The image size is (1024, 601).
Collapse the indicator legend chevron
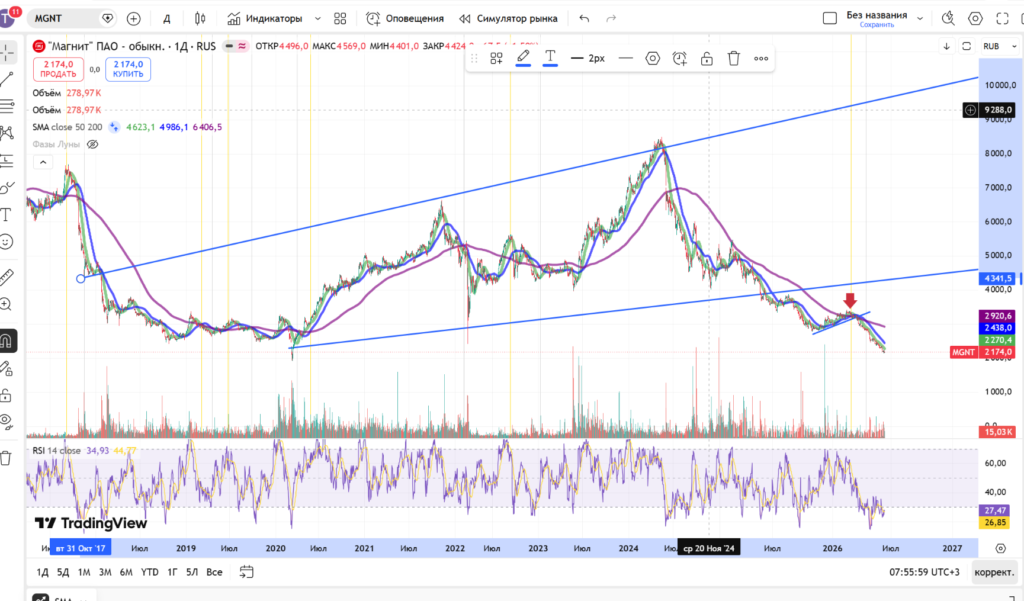[x=42, y=162]
